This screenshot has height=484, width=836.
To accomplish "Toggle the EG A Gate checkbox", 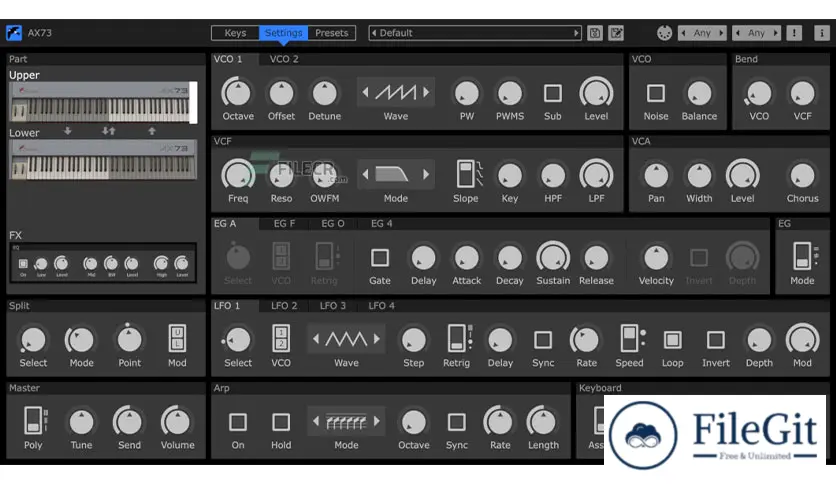I will point(380,258).
